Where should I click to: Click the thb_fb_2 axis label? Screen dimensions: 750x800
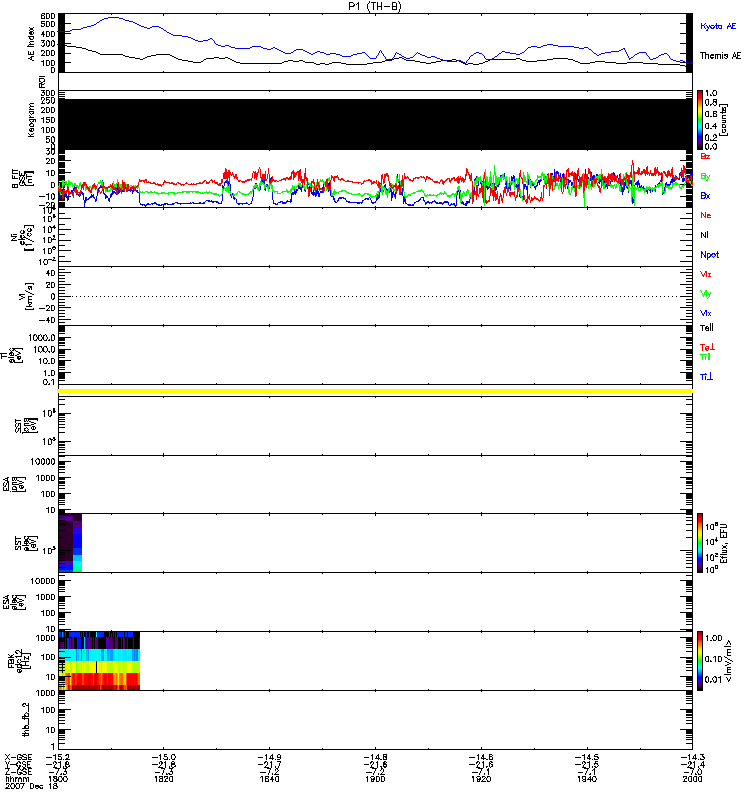click(x=26, y=719)
